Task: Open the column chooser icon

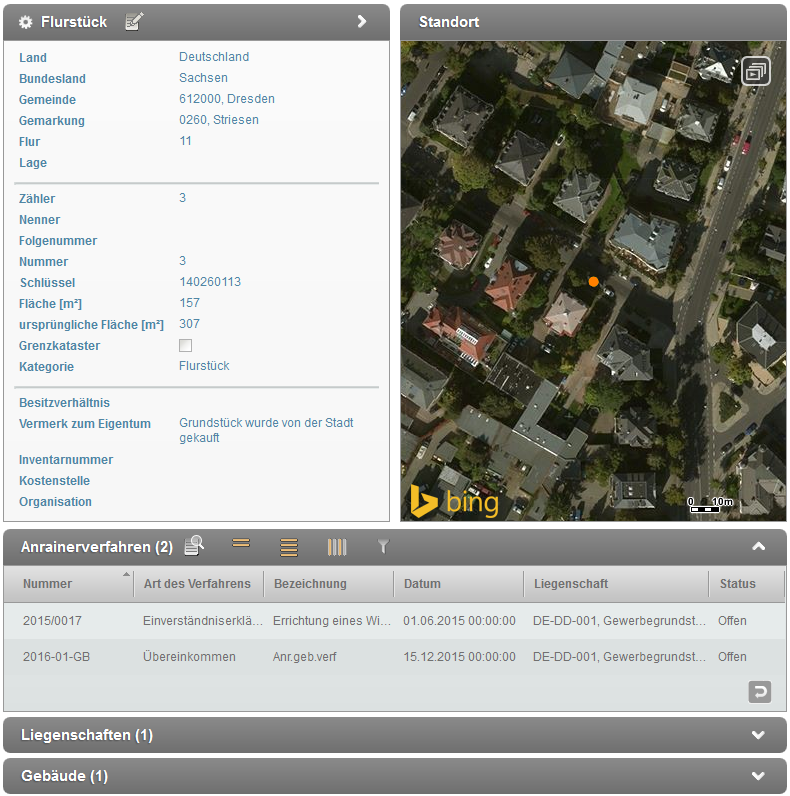Action: pos(337,546)
